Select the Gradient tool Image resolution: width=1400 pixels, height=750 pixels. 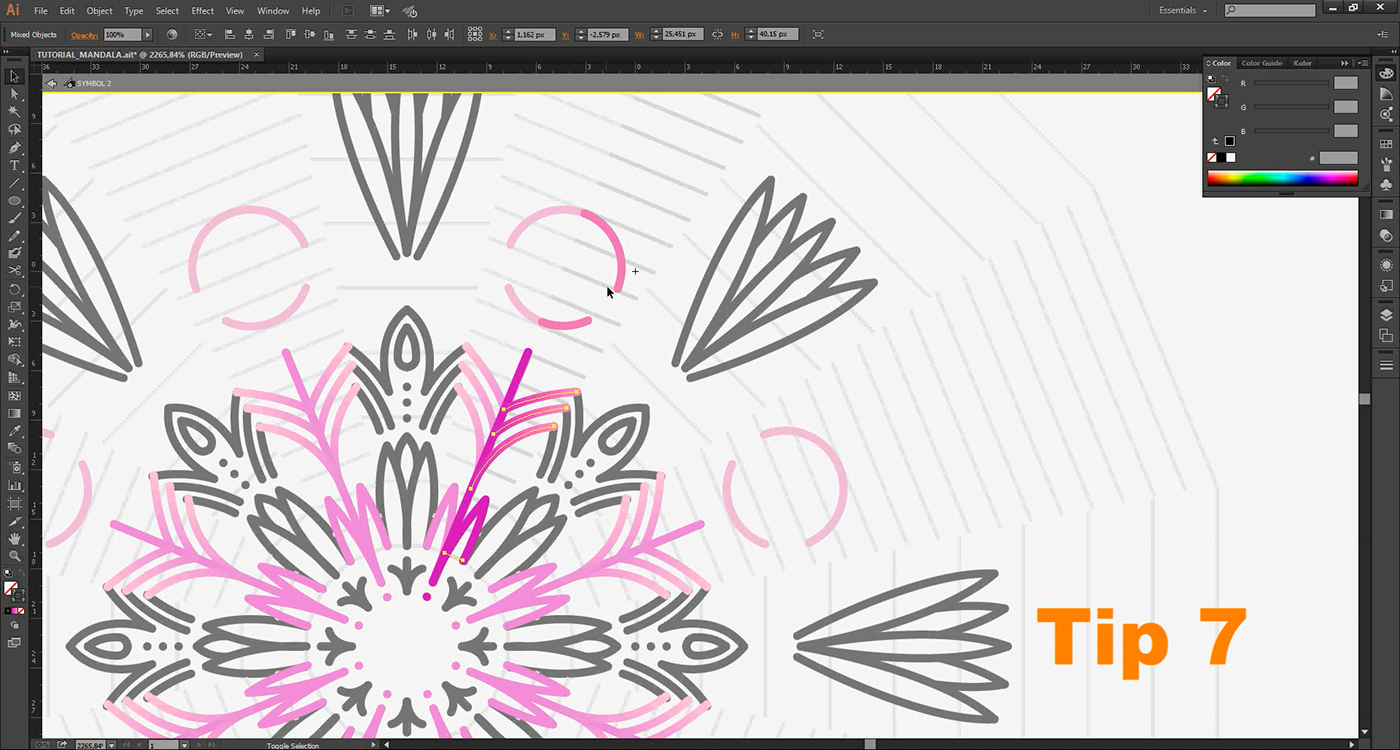click(x=15, y=414)
